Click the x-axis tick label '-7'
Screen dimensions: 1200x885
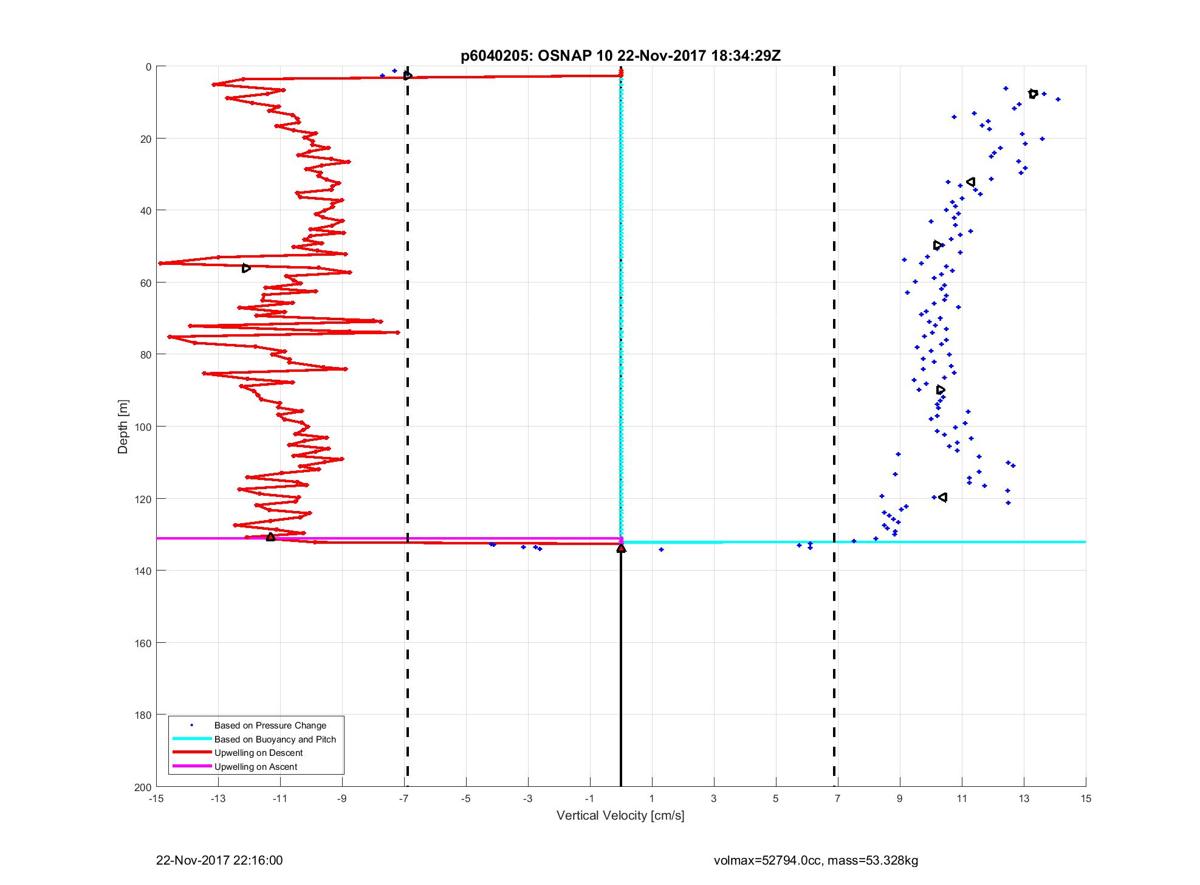404,798
